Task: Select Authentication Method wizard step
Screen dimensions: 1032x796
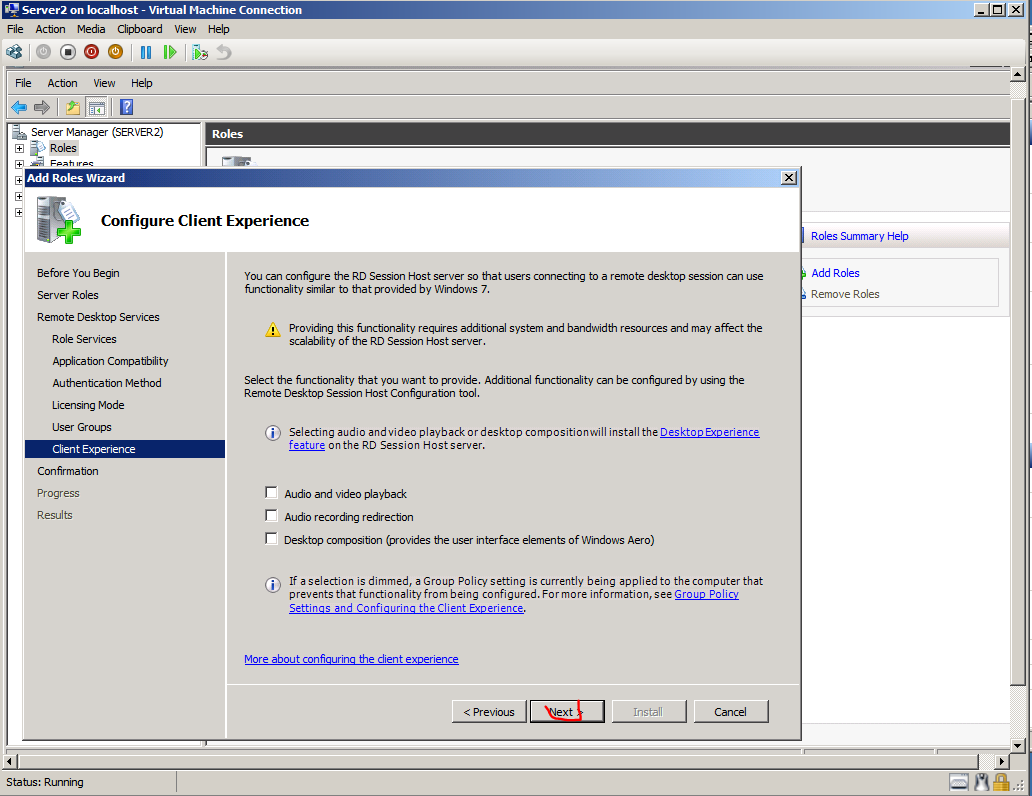Action: [107, 383]
